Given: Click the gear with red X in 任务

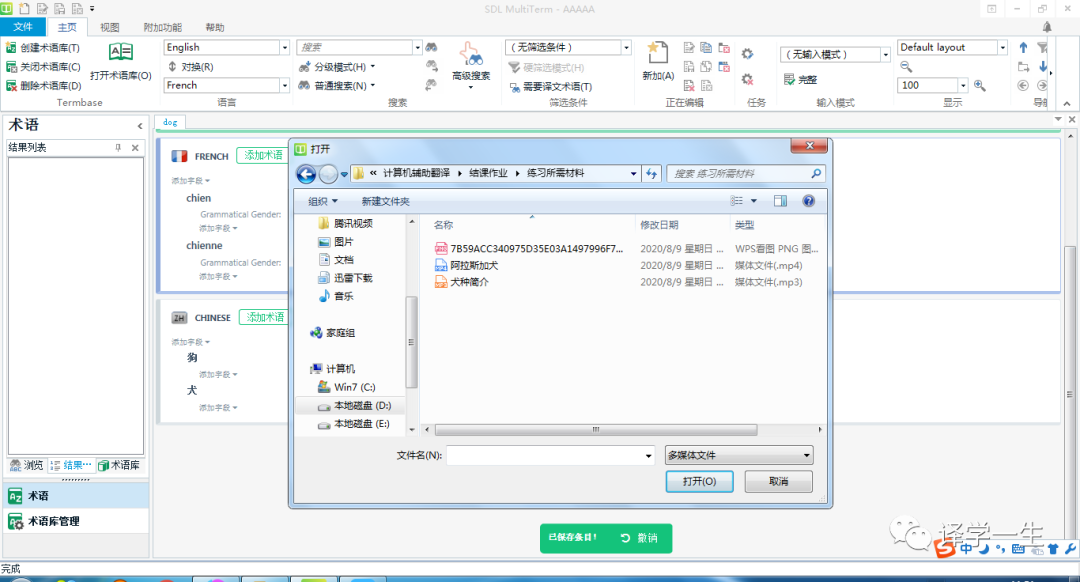Looking at the screenshot, I should [x=747, y=79].
